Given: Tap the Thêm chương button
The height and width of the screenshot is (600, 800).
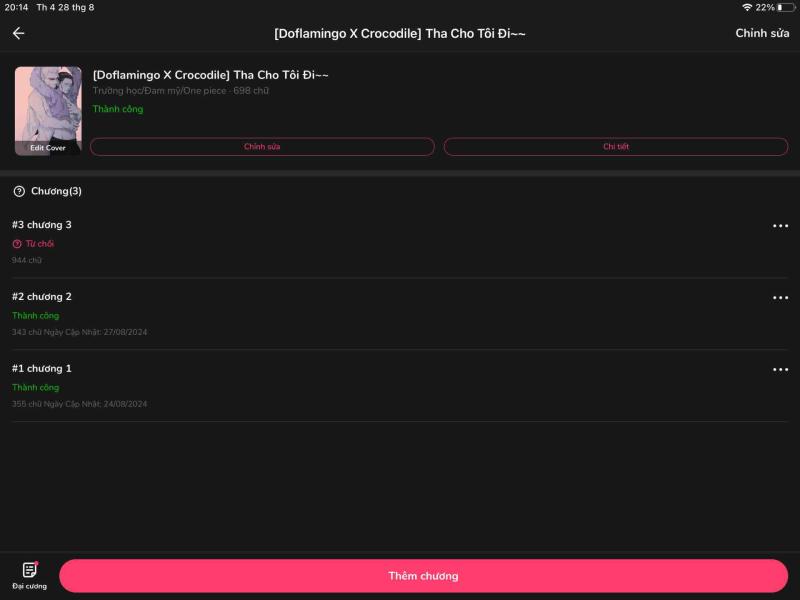Looking at the screenshot, I should coord(423,576).
